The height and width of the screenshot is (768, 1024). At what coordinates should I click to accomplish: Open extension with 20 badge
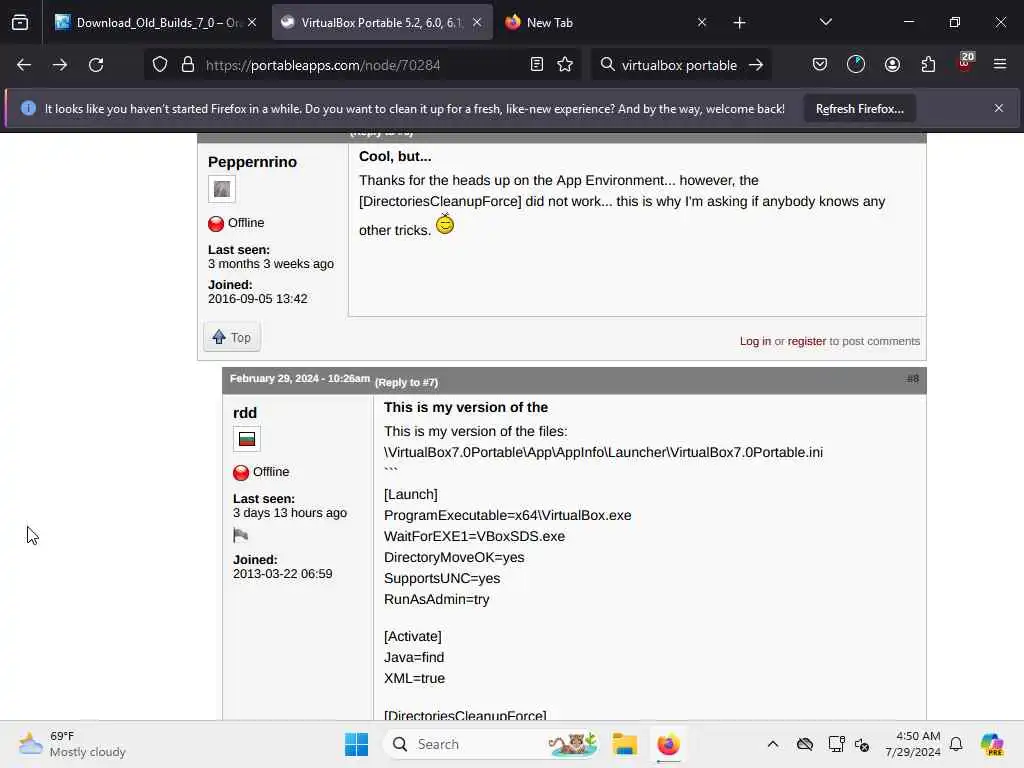click(965, 63)
